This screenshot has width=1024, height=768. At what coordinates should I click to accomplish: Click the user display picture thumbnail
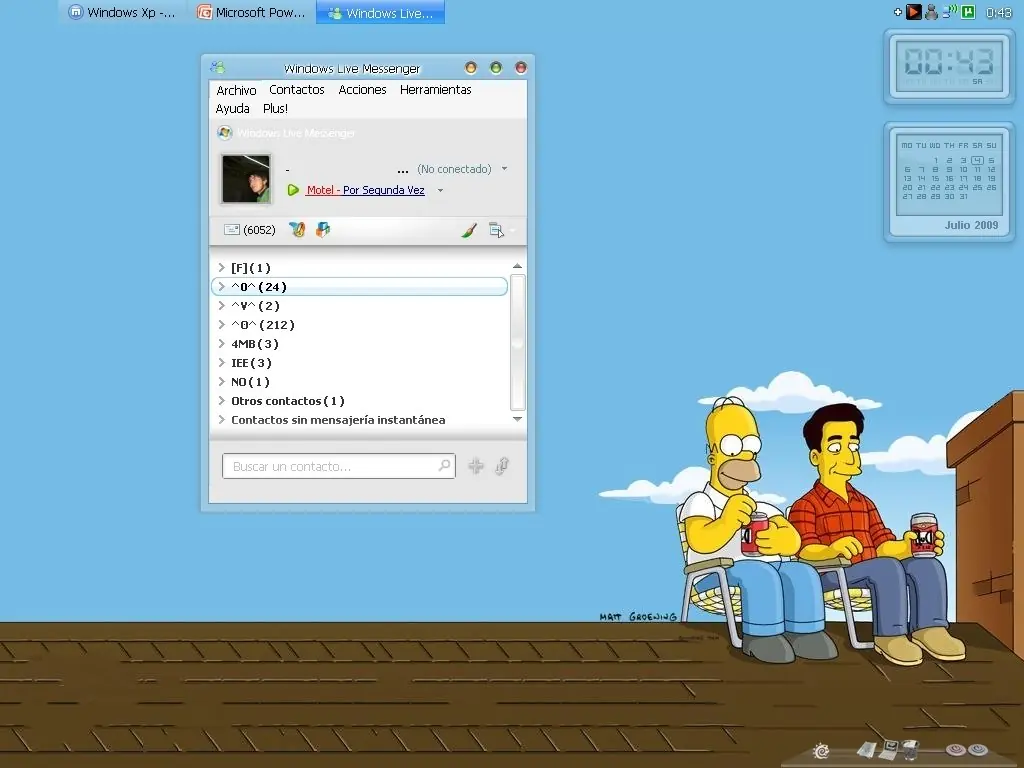pyautogui.click(x=246, y=179)
